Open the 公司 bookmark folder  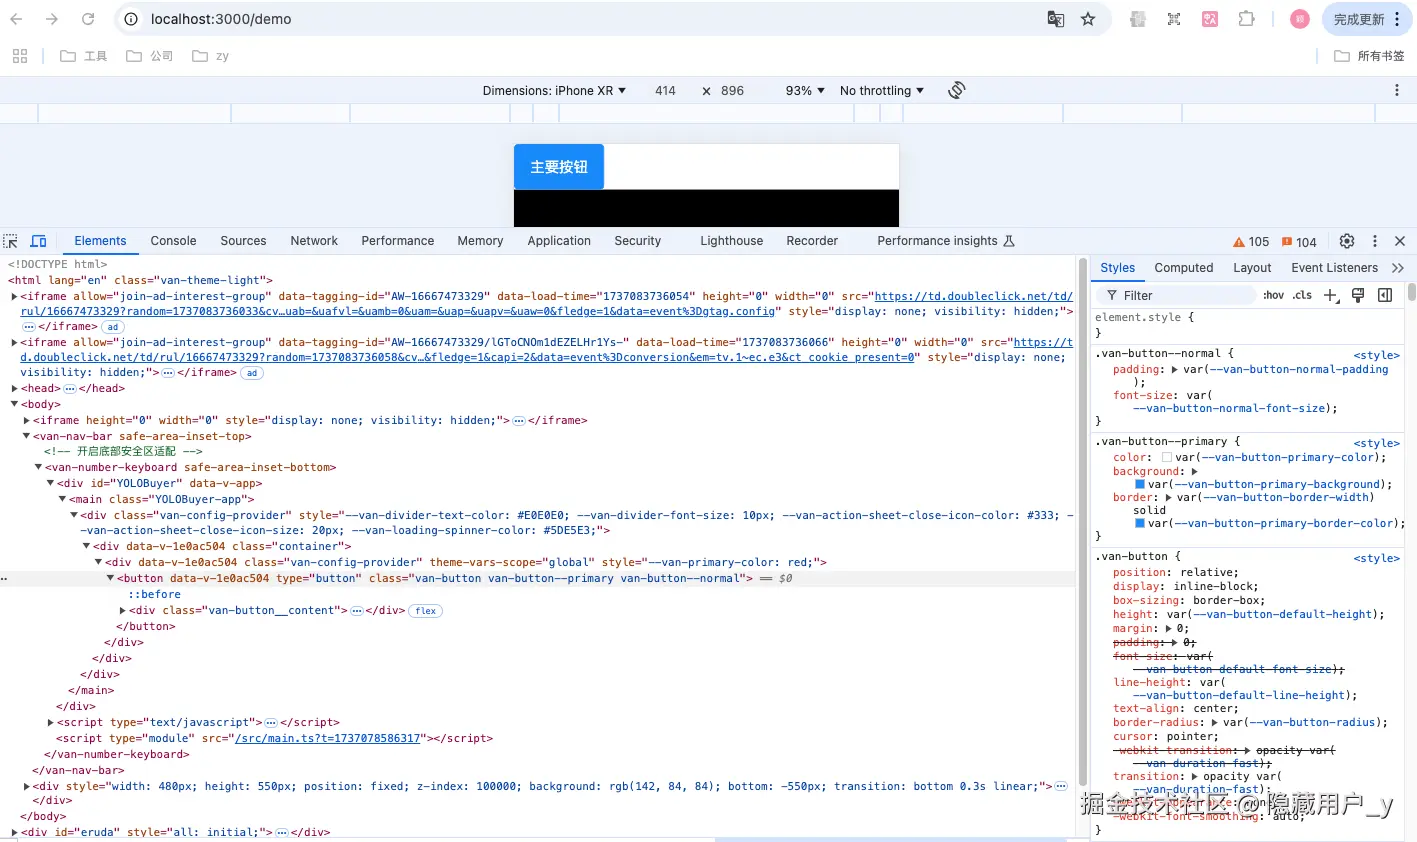pos(150,56)
